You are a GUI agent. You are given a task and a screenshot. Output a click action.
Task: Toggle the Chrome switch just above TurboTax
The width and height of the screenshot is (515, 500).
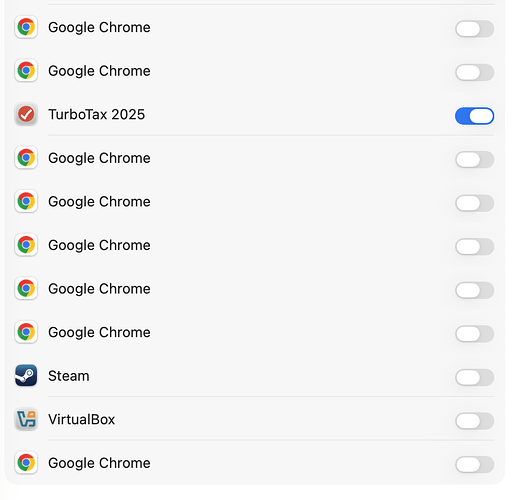click(x=474, y=73)
